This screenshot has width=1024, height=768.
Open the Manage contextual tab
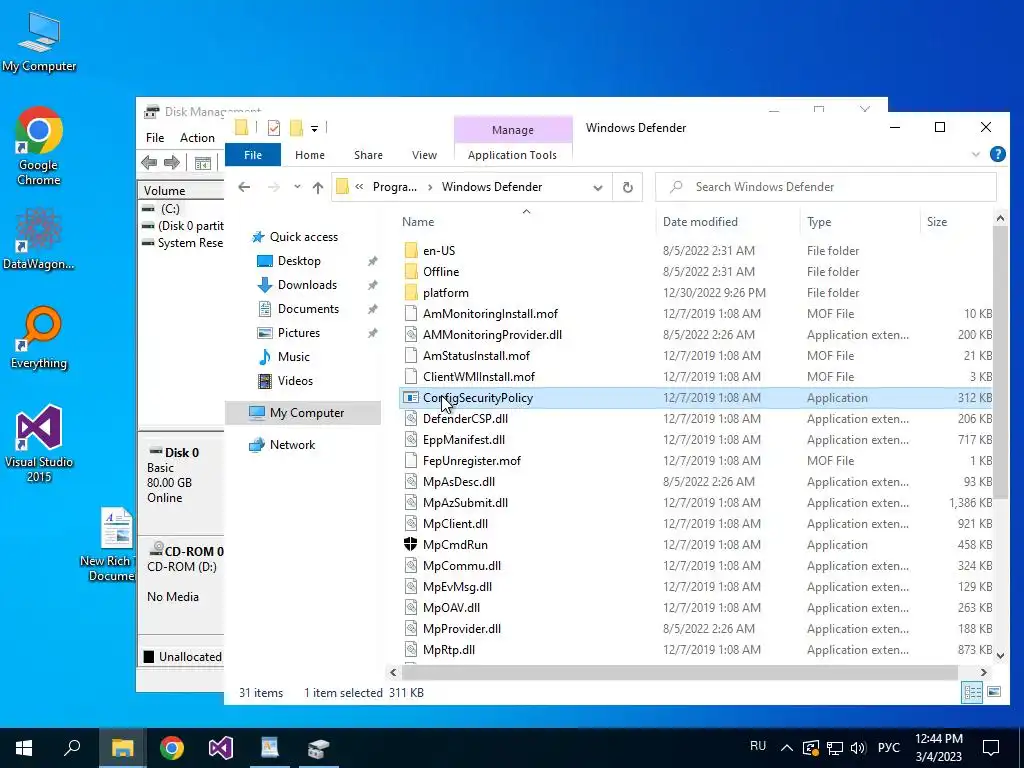coord(513,130)
